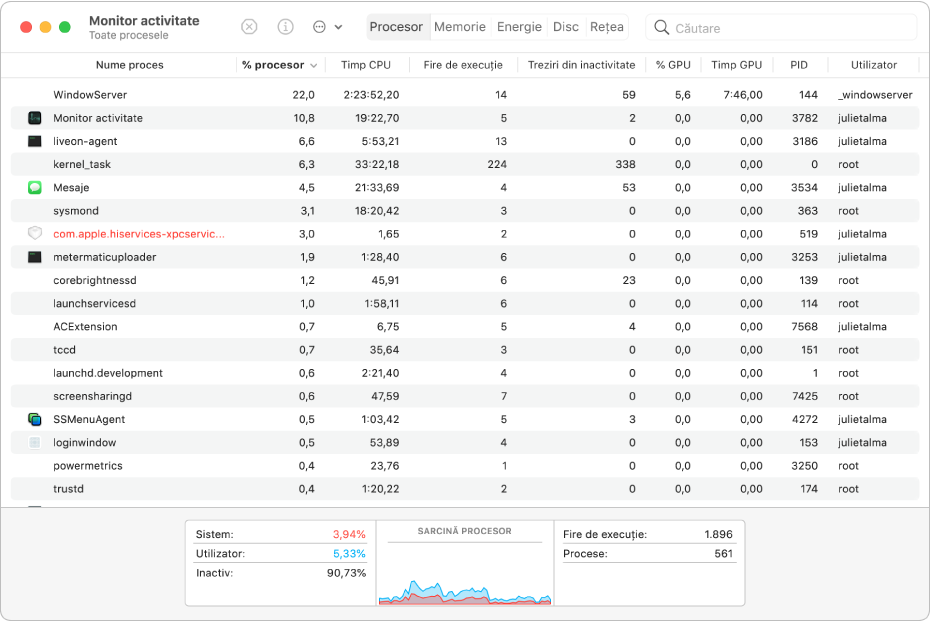
Task: Open the process info inspector icon
Action: (x=286, y=27)
